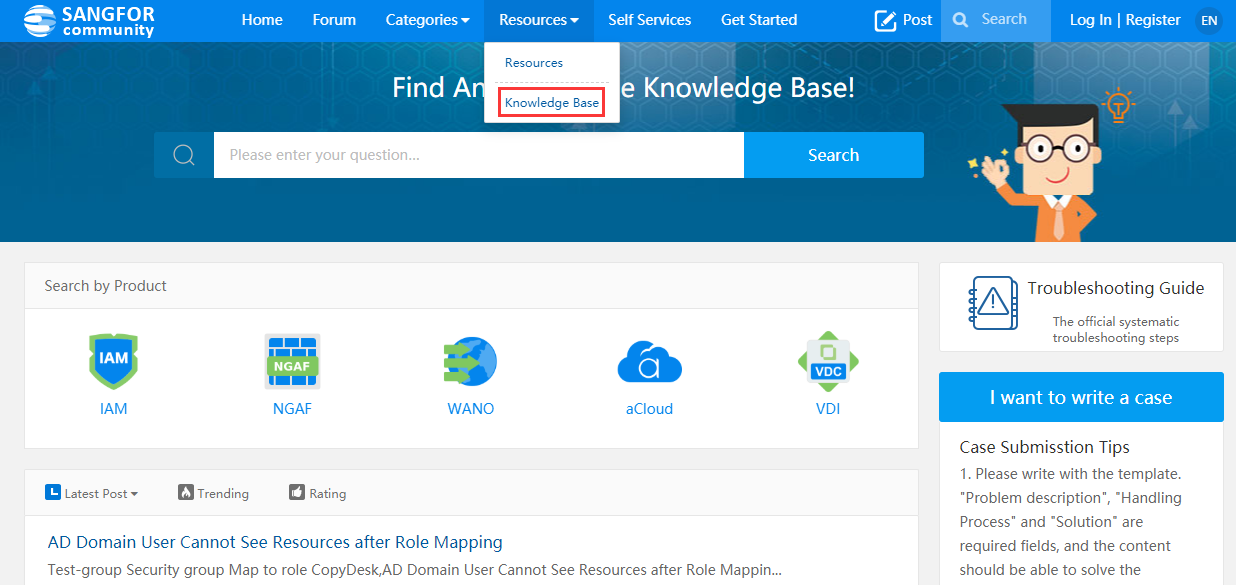Viewport: 1236px width, 585px height.
Task: Select the aCloud cloud icon
Action: (649, 362)
